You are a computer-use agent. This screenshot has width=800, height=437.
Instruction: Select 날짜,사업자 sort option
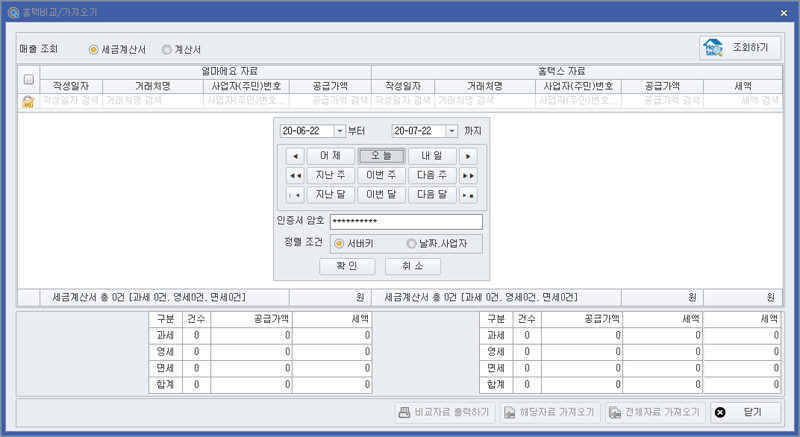click(411, 244)
